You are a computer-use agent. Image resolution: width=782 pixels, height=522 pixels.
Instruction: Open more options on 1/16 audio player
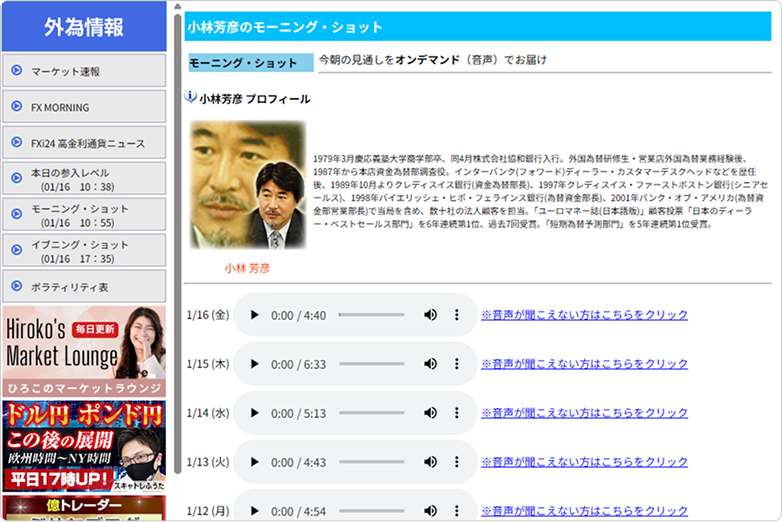pyautogui.click(x=456, y=315)
